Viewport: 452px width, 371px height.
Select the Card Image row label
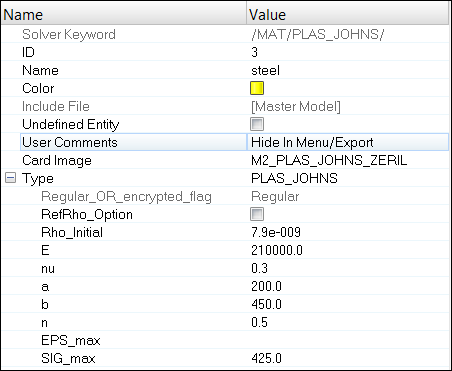[x=57, y=160]
